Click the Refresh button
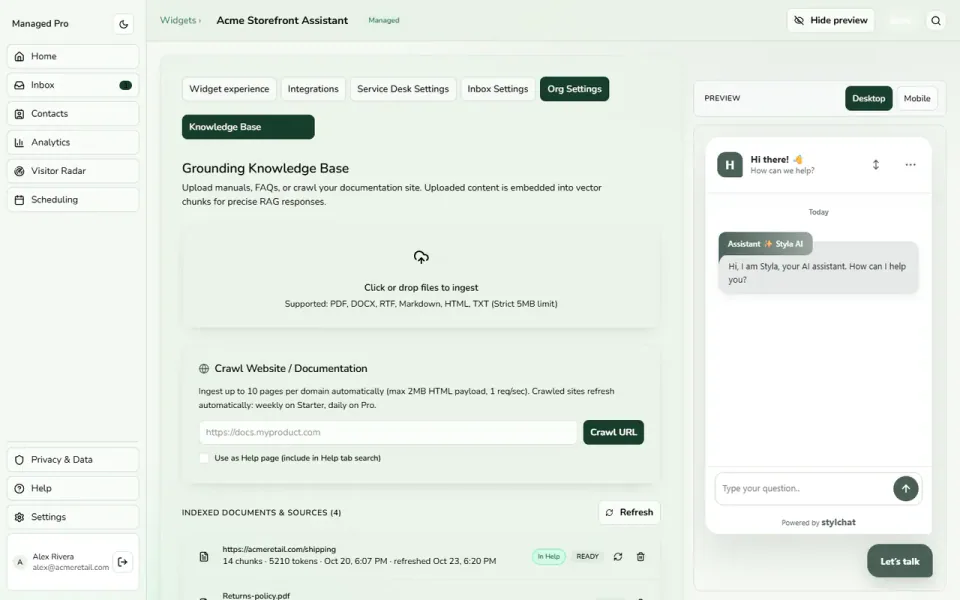The image size is (960, 600). 629,512
